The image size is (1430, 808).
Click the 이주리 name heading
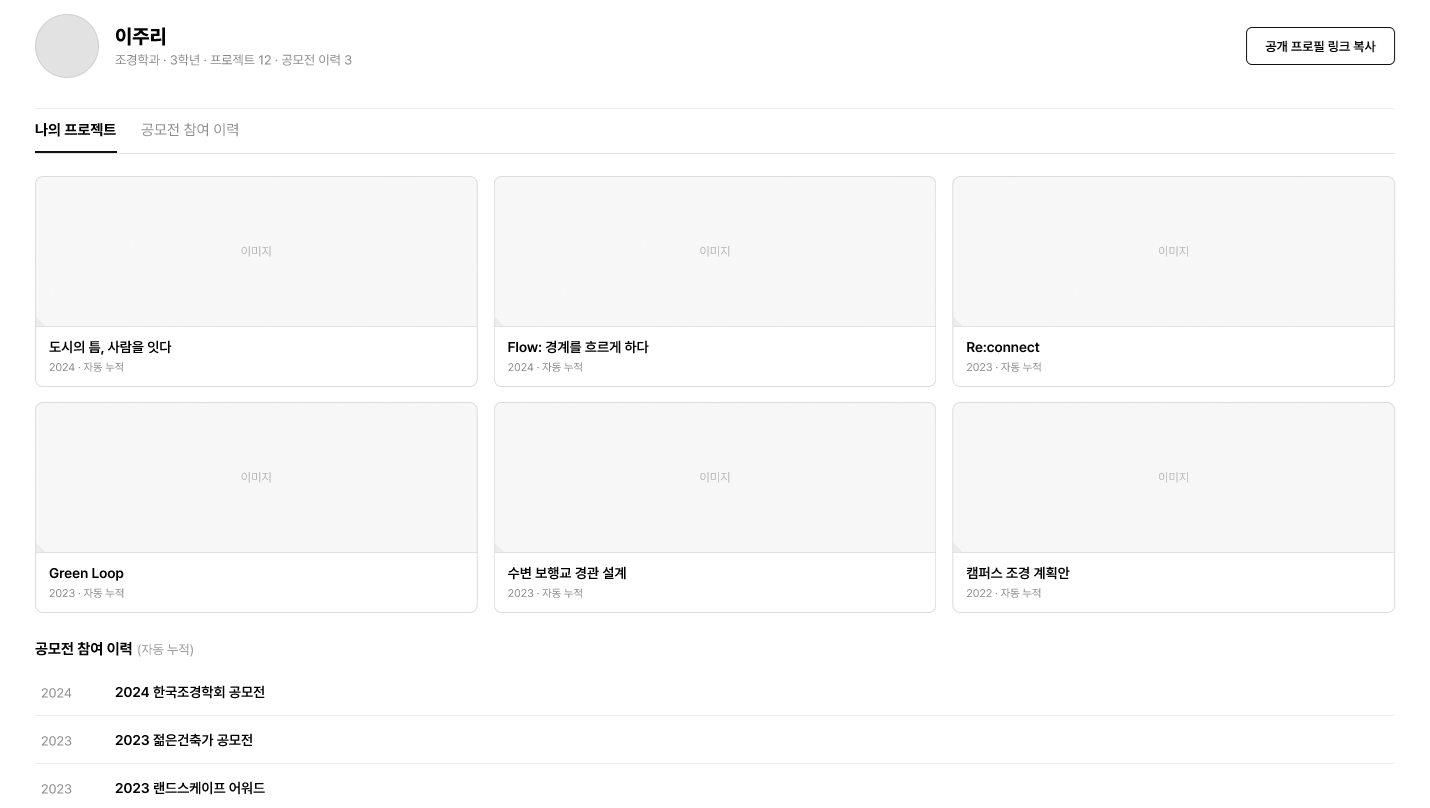click(141, 37)
